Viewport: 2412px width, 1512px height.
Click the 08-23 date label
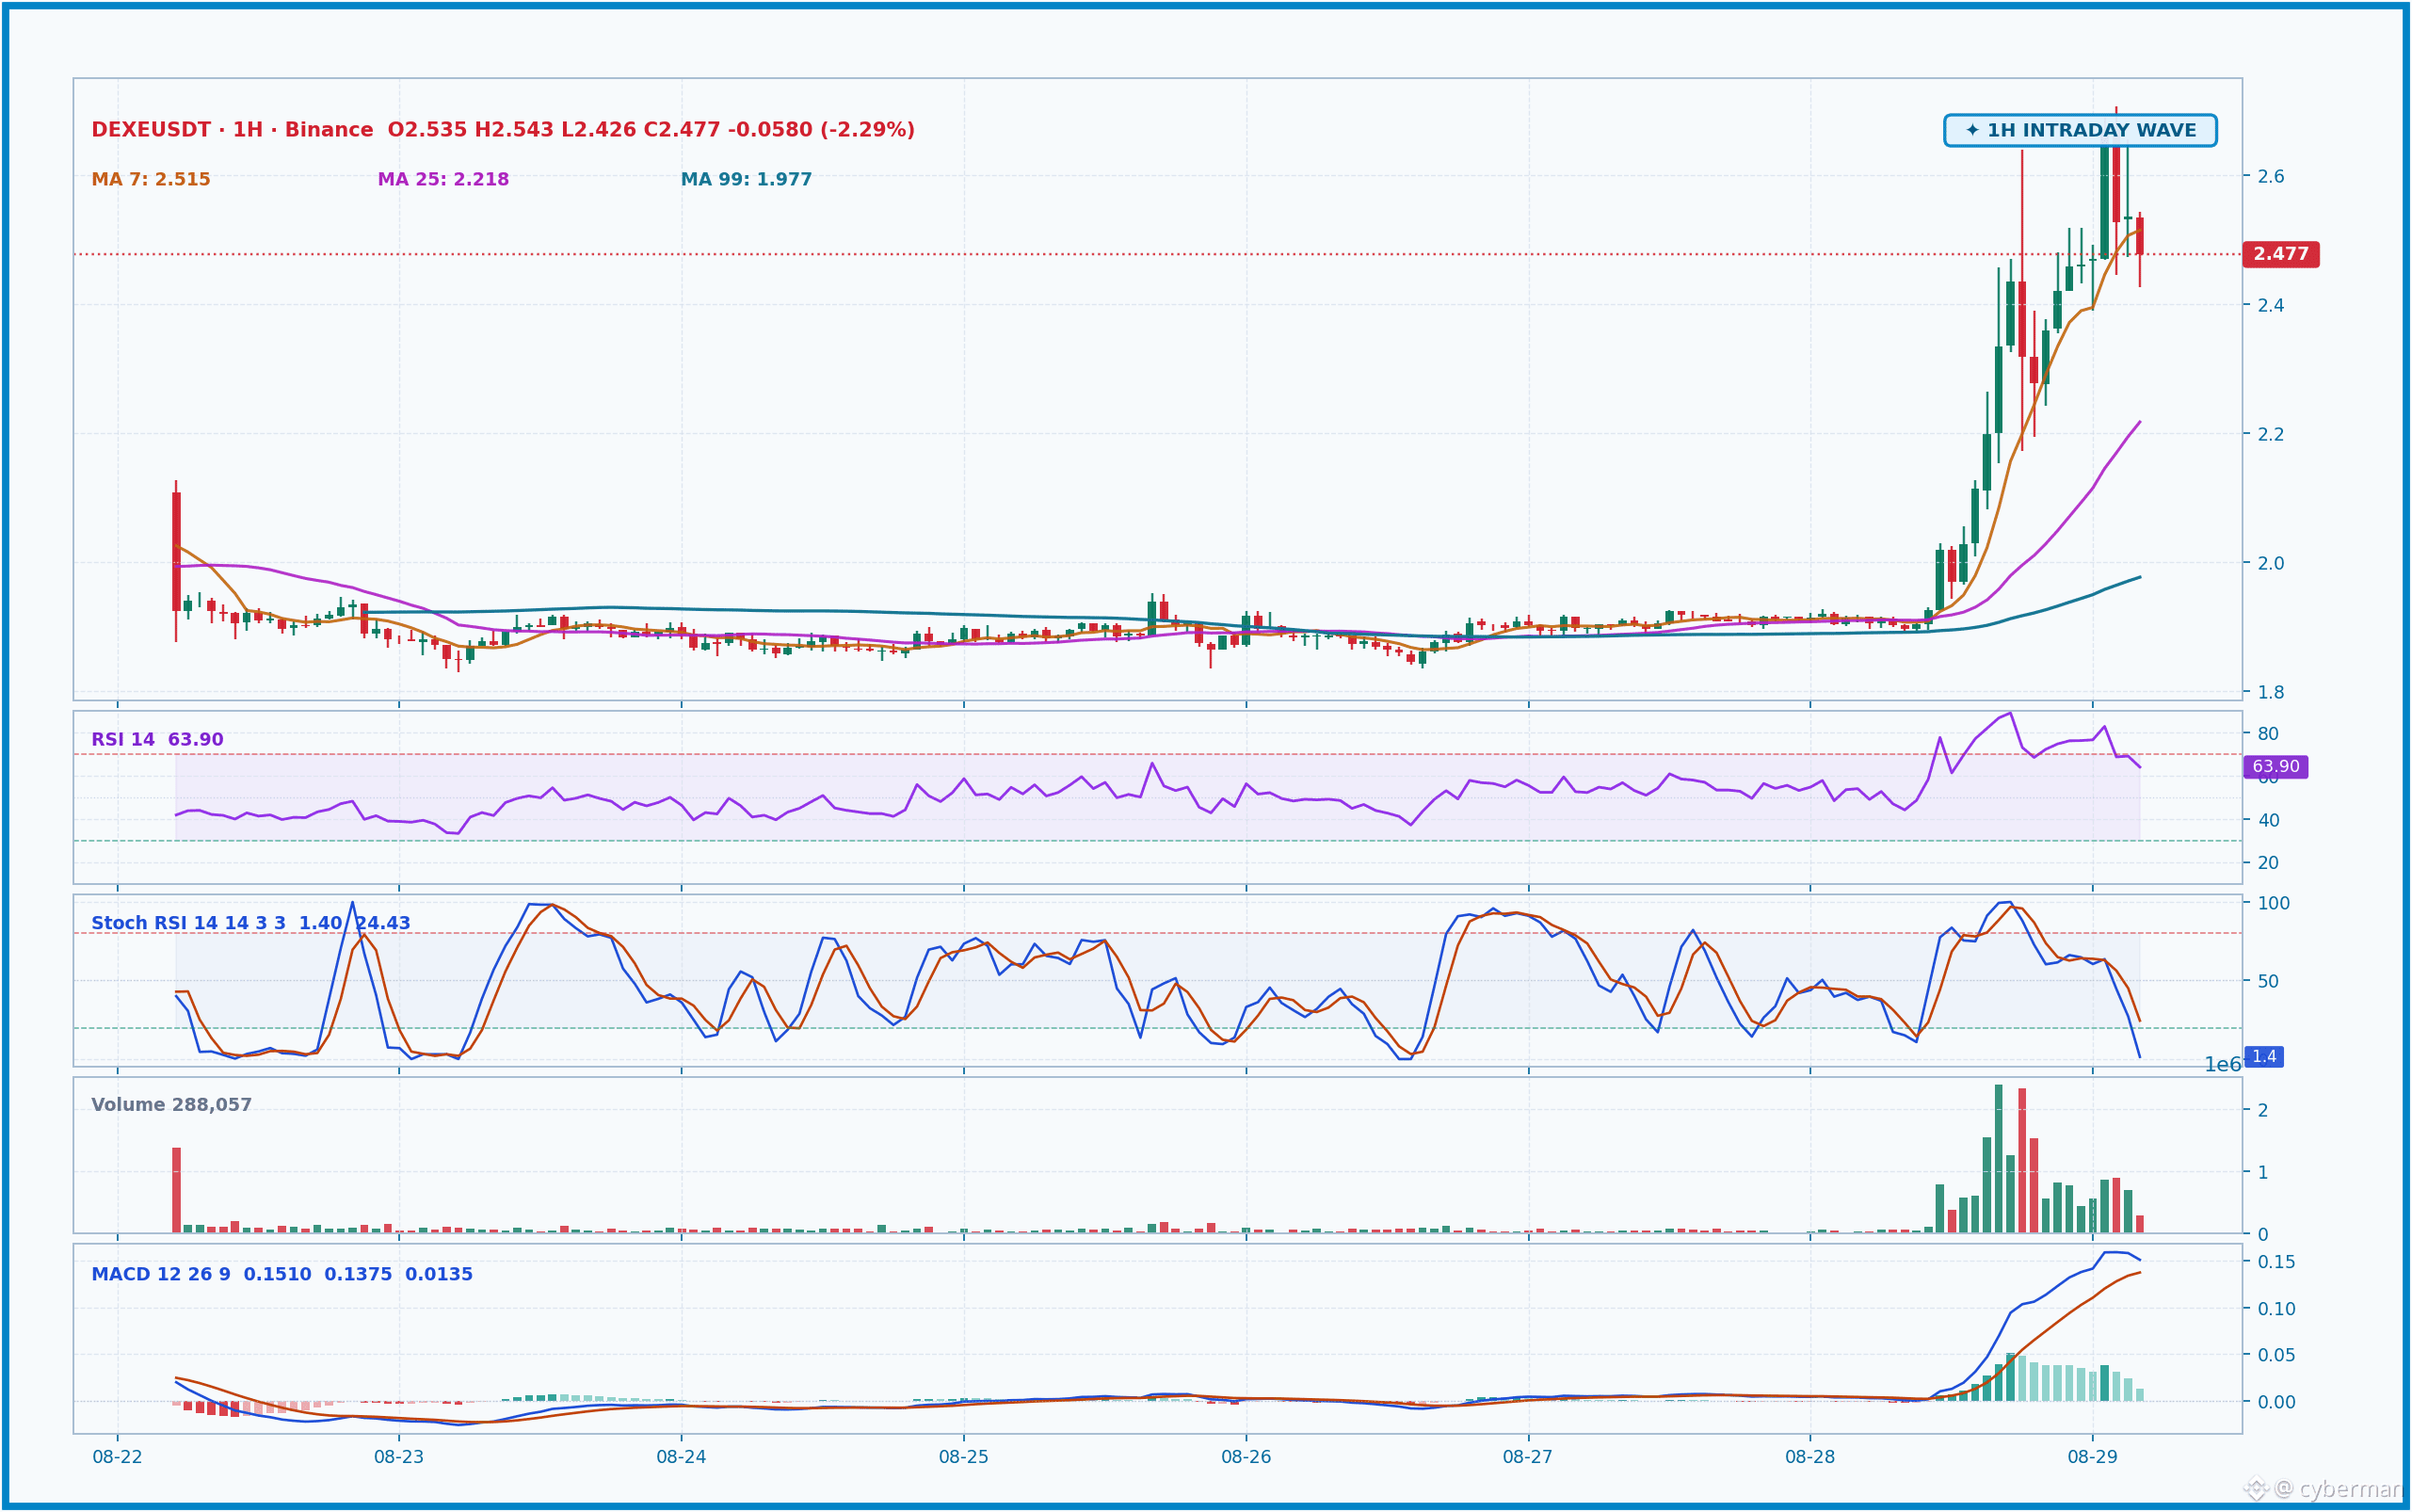[x=399, y=1457]
